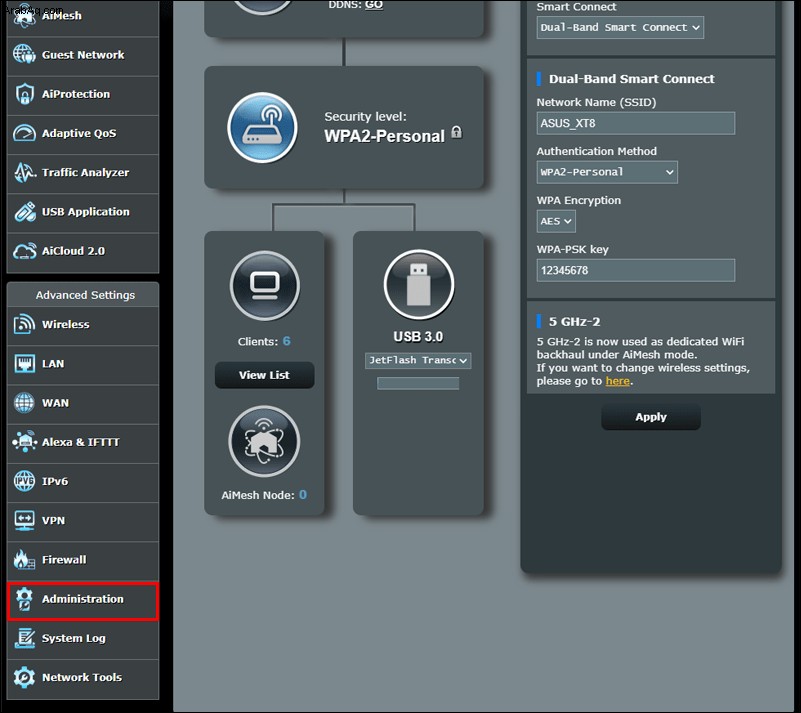Click the USB 3.0 drive icon

419,284
